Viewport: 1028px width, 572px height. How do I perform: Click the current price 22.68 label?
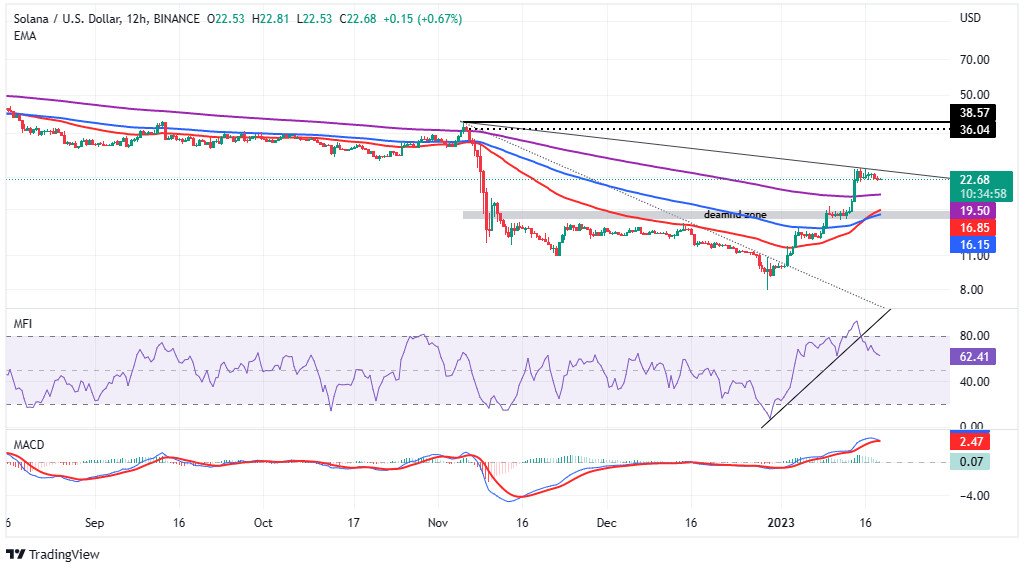click(x=974, y=179)
